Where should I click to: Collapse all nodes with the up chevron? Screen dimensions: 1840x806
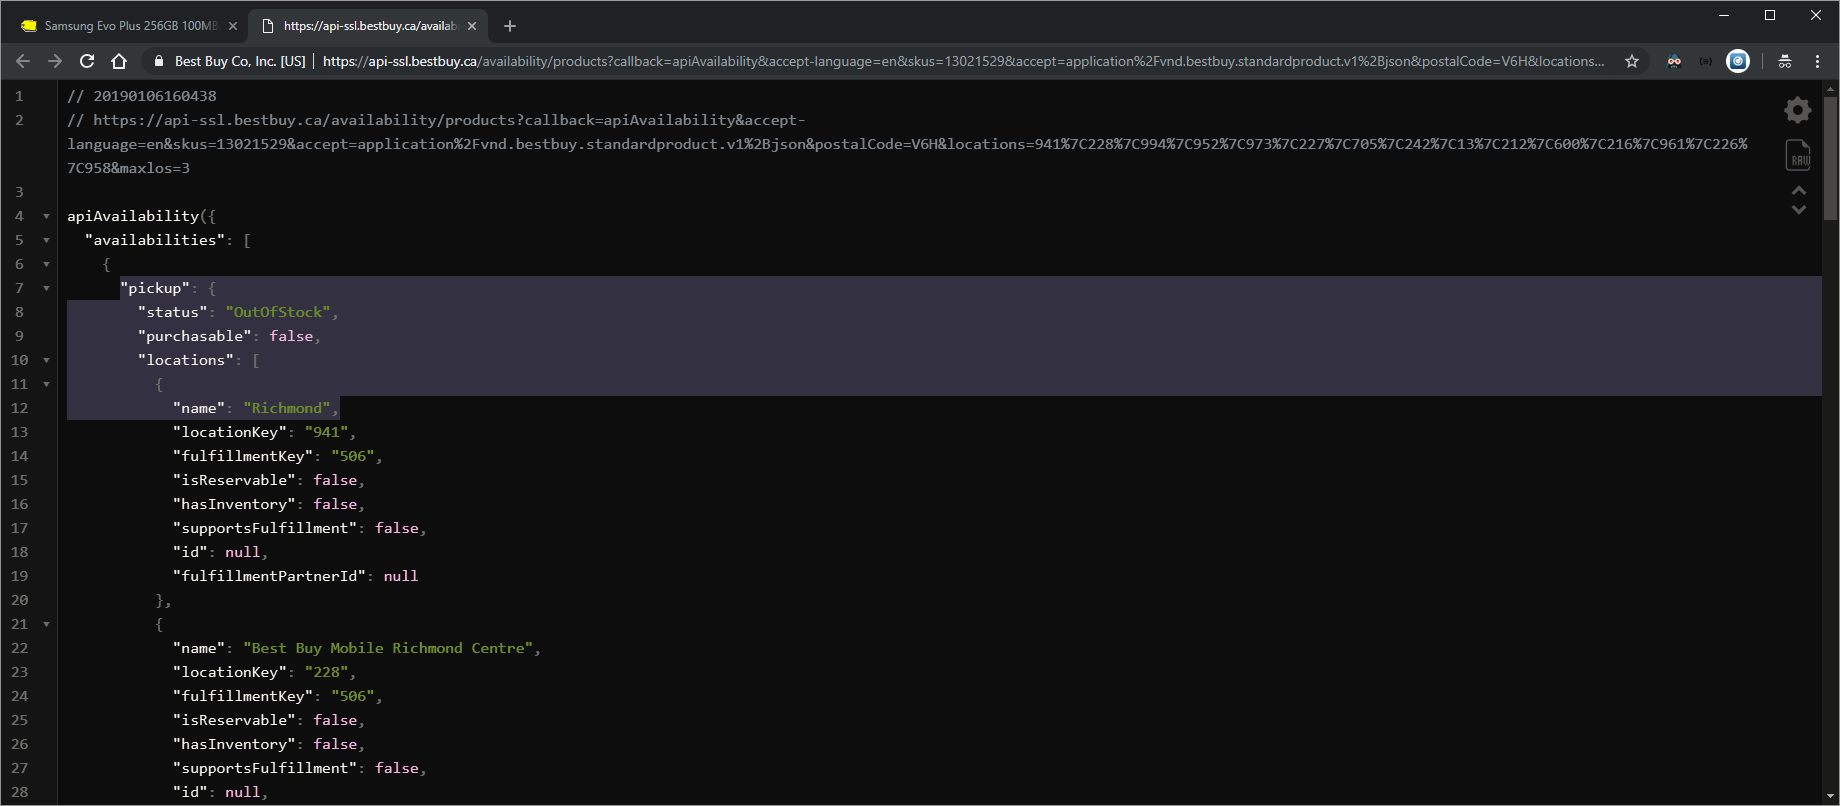click(x=1799, y=190)
